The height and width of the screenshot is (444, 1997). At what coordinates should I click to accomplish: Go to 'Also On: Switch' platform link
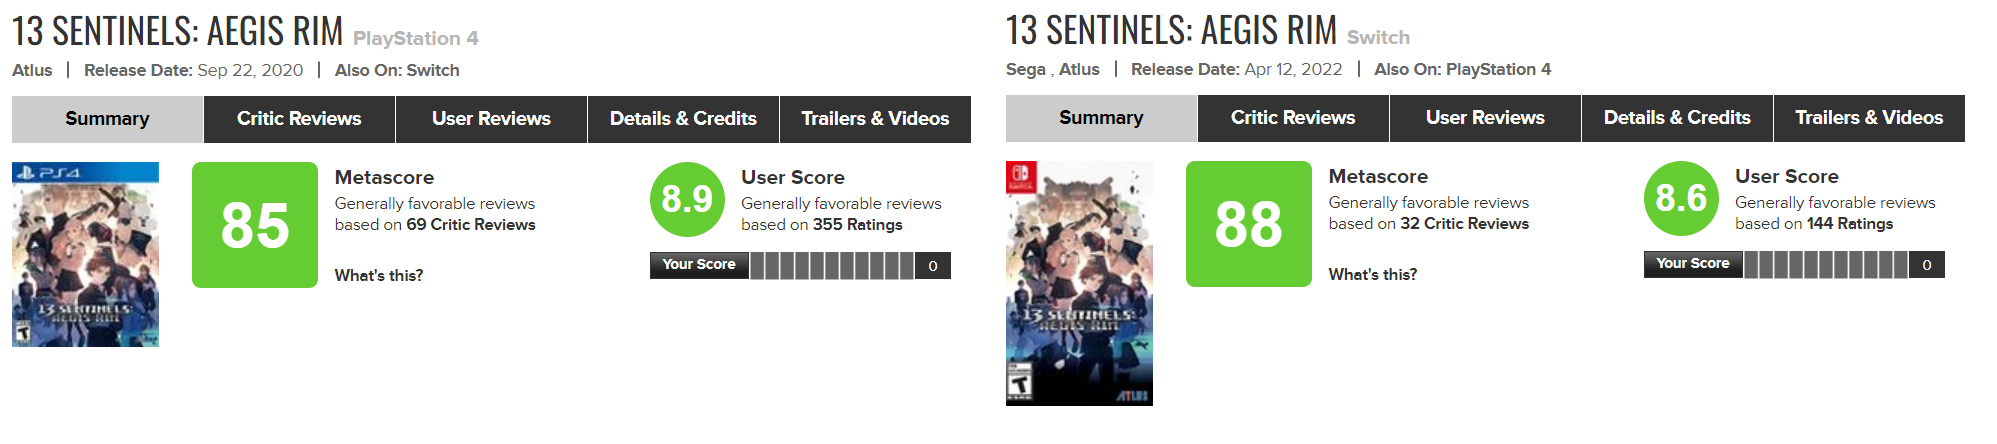click(x=433, y=70)
